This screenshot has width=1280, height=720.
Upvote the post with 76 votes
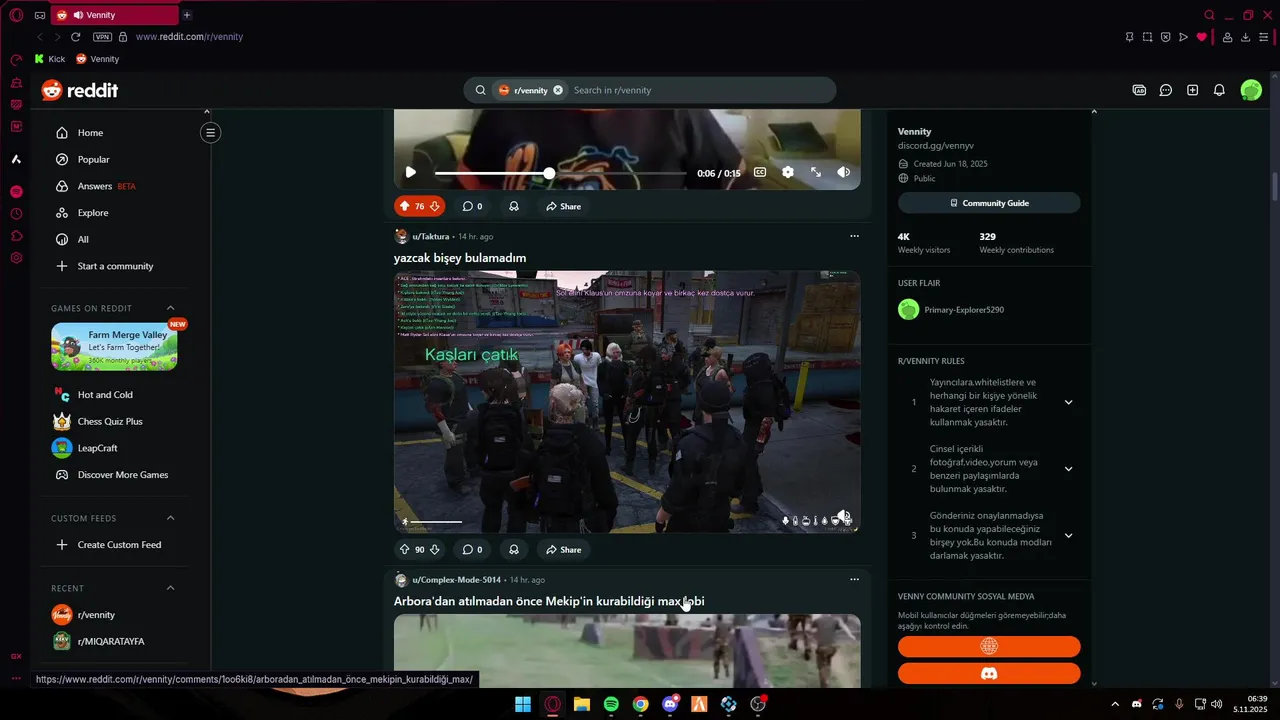tap(404, 206)
